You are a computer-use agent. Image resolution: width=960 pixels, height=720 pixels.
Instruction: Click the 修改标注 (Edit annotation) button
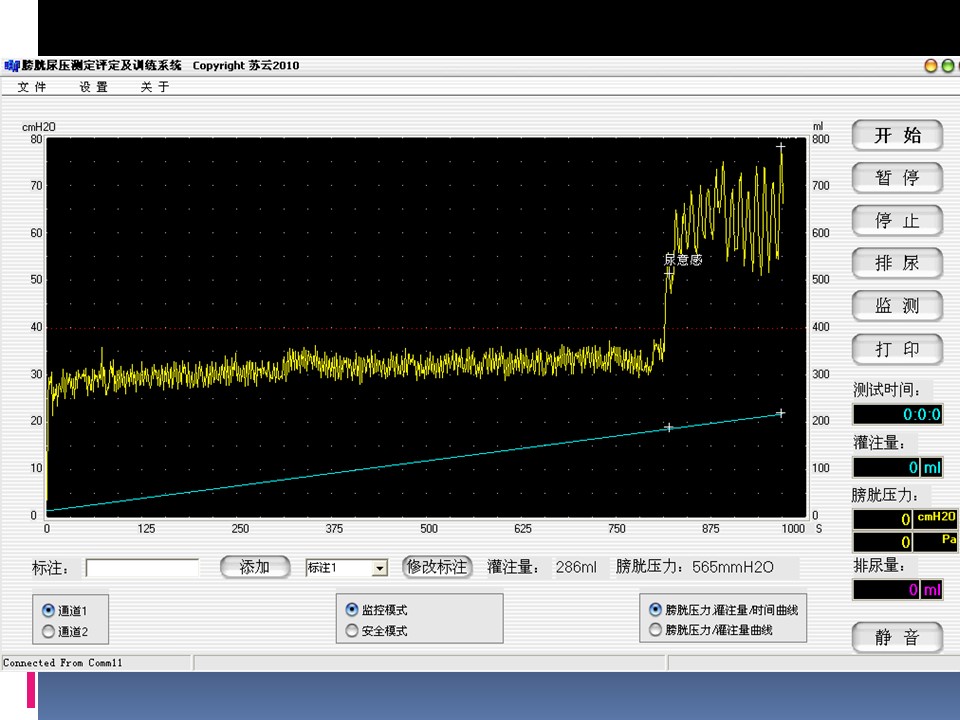(437, 567)
